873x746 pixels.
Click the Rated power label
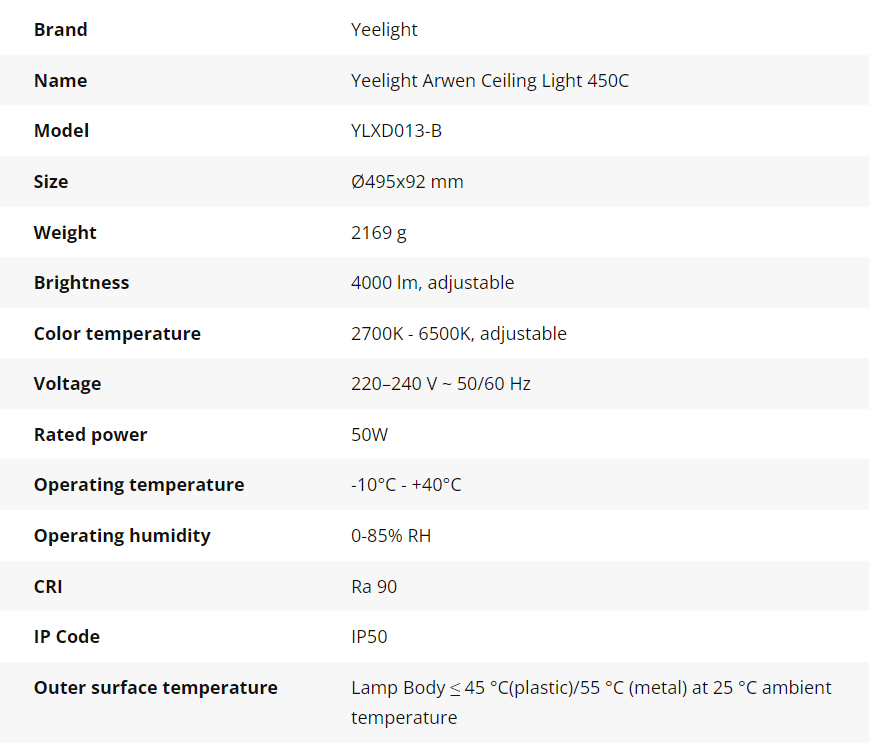click(90, 435)
